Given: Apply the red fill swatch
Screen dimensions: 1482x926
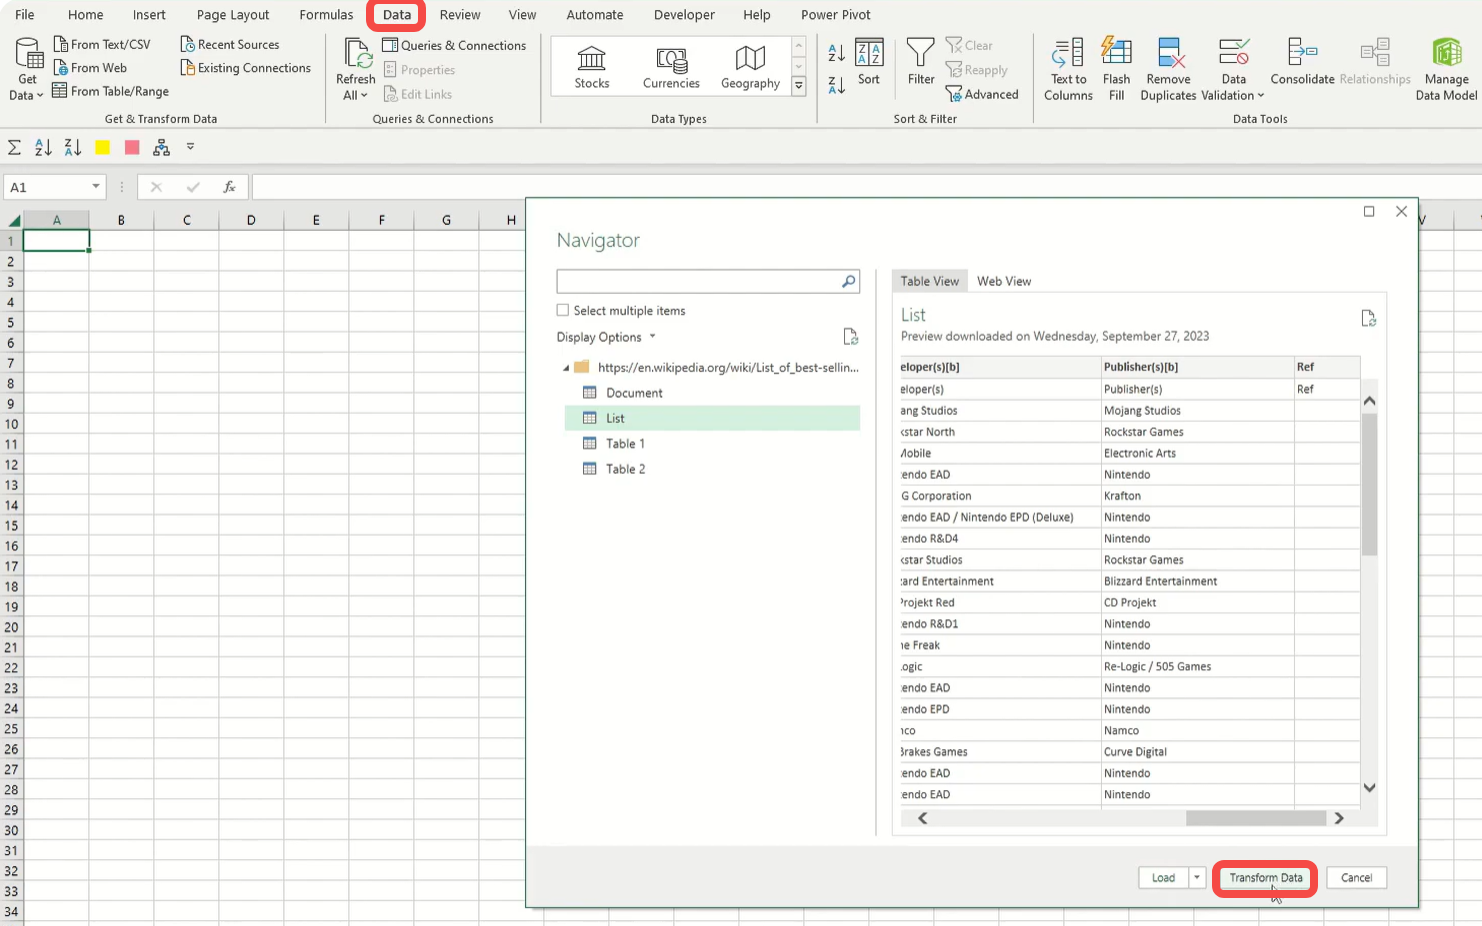Looking at the screenshot, I should click(132, 148).
